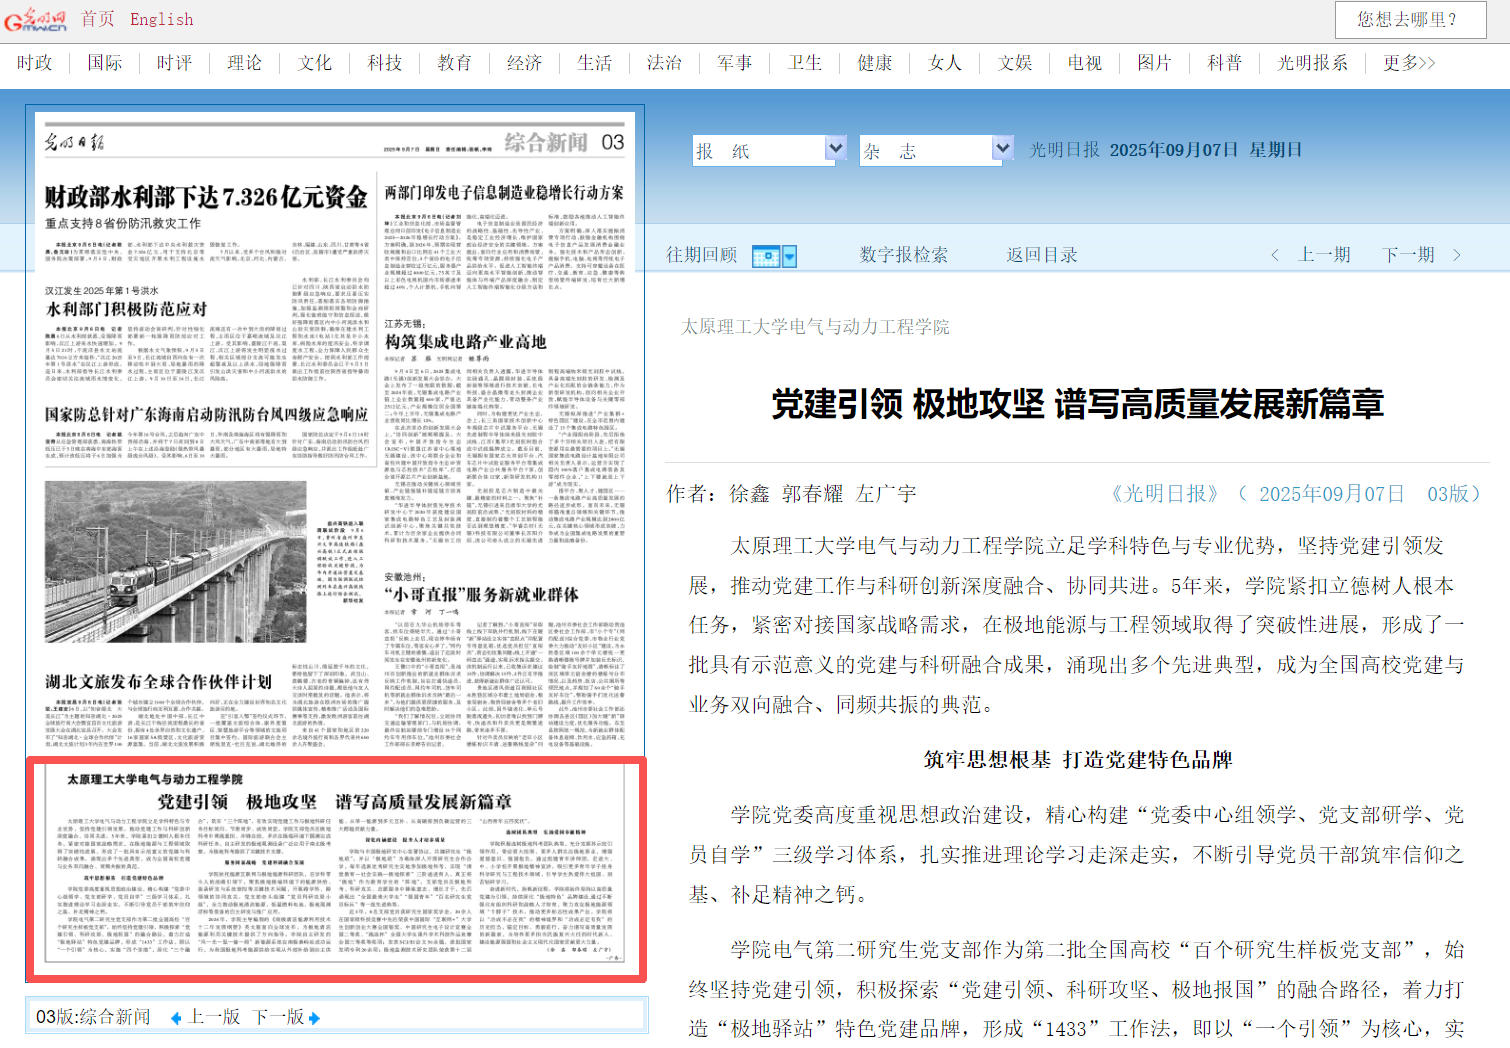This screenshot has height=1048, width=1510.
Task: Click the 您想去哪里? search box
Action: (1407, 20)
